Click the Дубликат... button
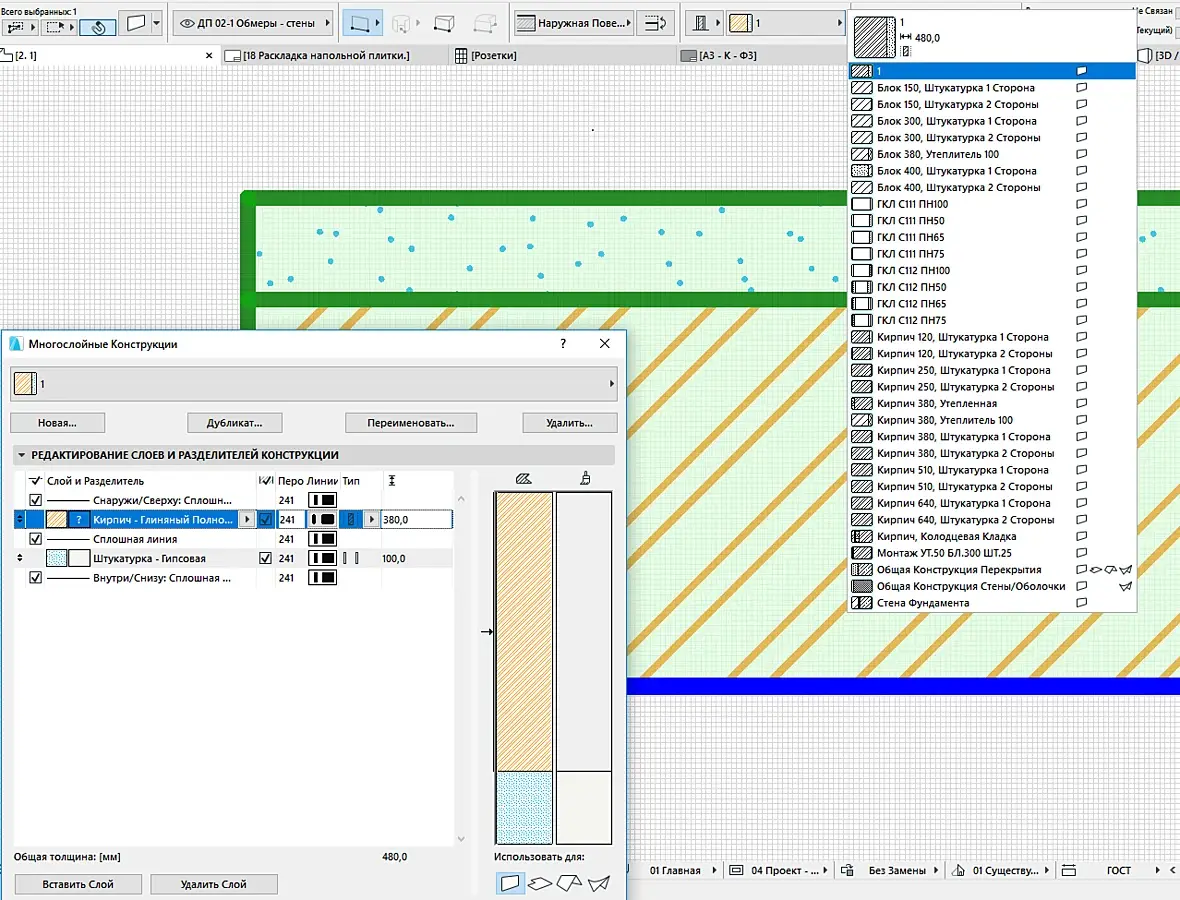The image size is (1180, 900). click(x=235, y=423)
